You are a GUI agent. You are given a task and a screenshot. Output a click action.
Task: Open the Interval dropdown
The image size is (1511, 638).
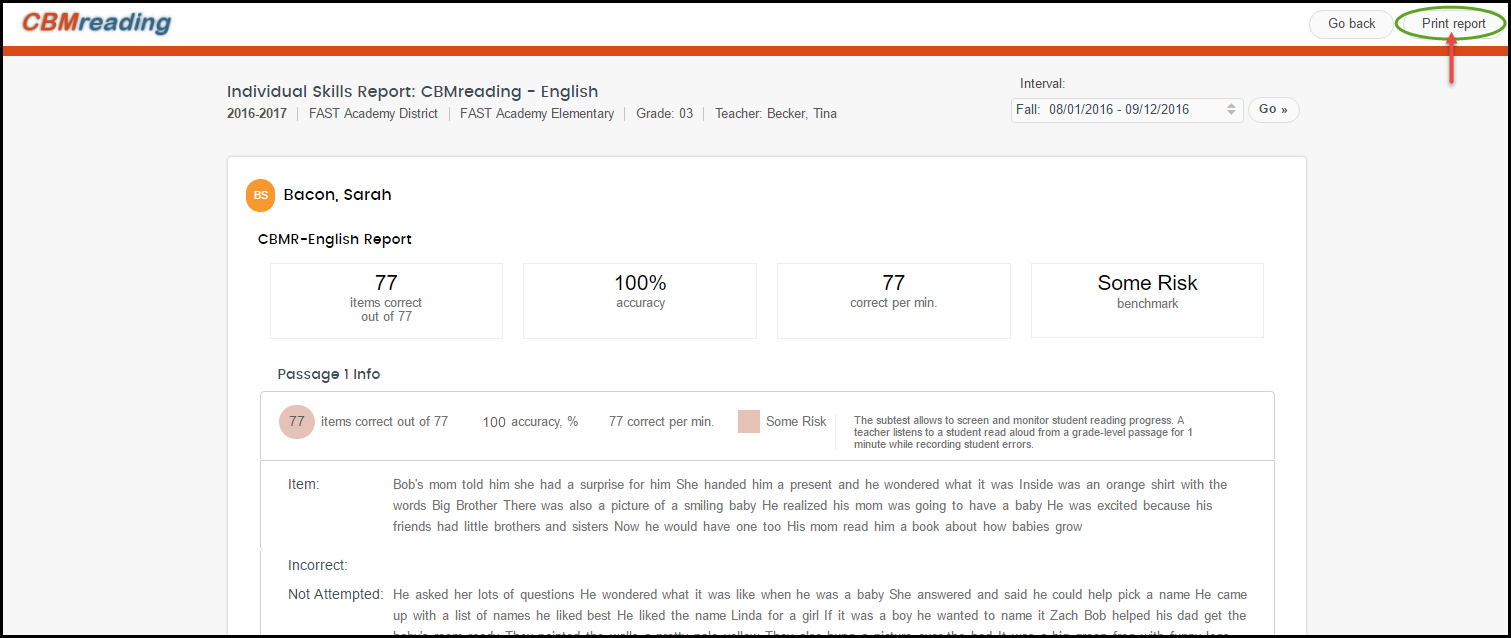pos(1127,110)
